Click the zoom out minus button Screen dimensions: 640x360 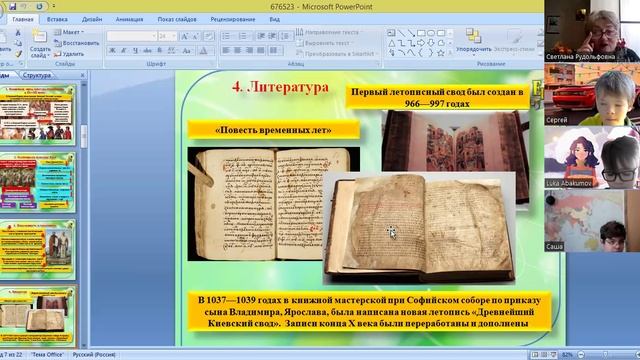[581, 355]
